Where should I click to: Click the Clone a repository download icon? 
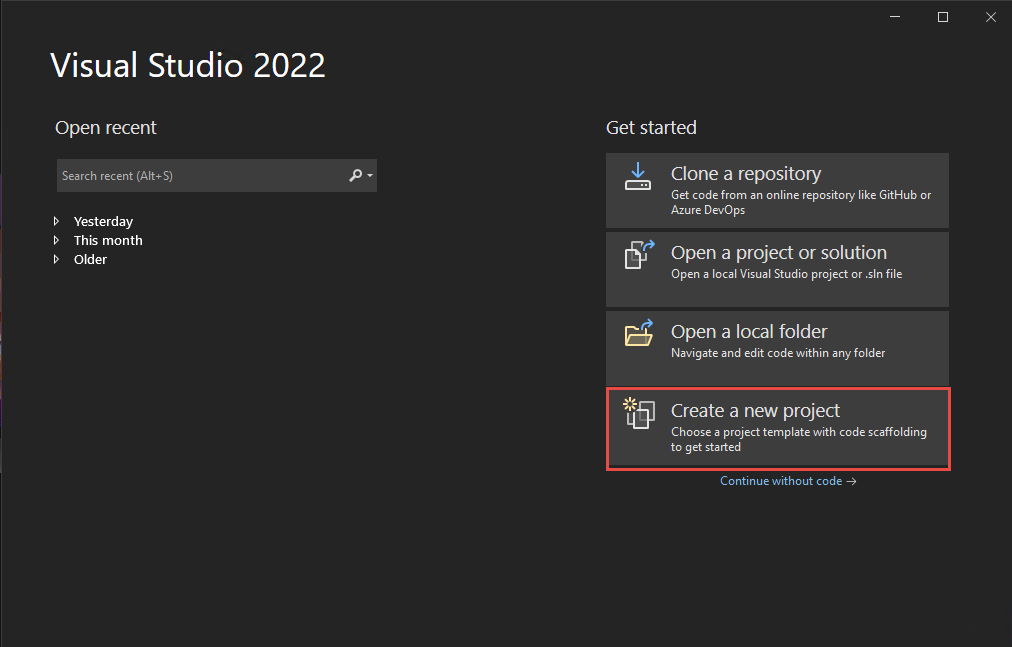pyautogui.click(x=638, y=176)
